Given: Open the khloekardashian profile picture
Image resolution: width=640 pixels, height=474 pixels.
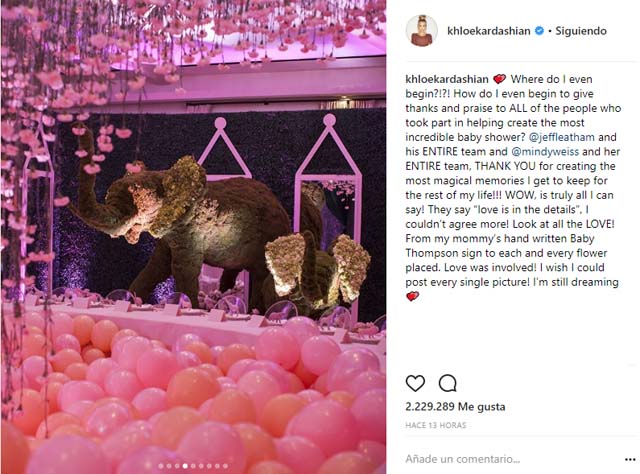Looking at the screenshot, I should click(x=421, y=31).
